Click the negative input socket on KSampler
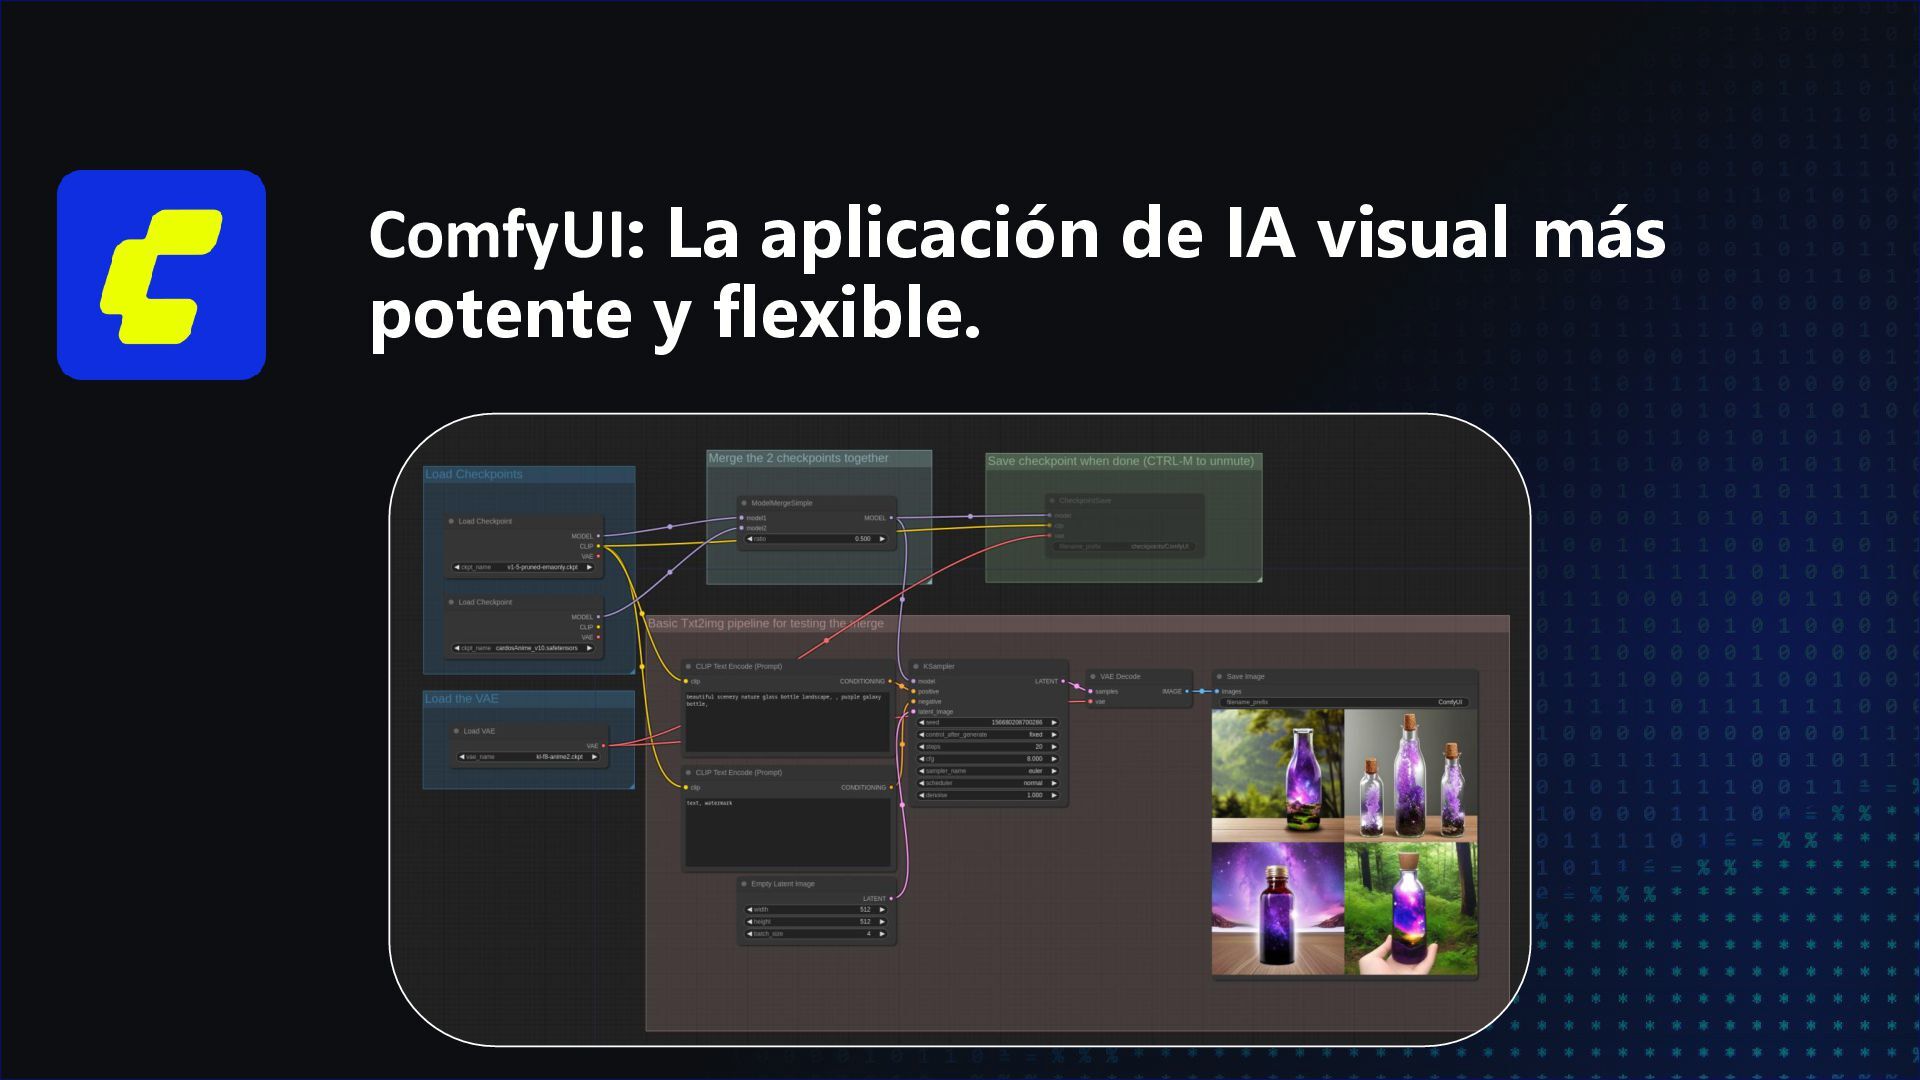This screenshot has height=1080, width=1920. (913, 701)
